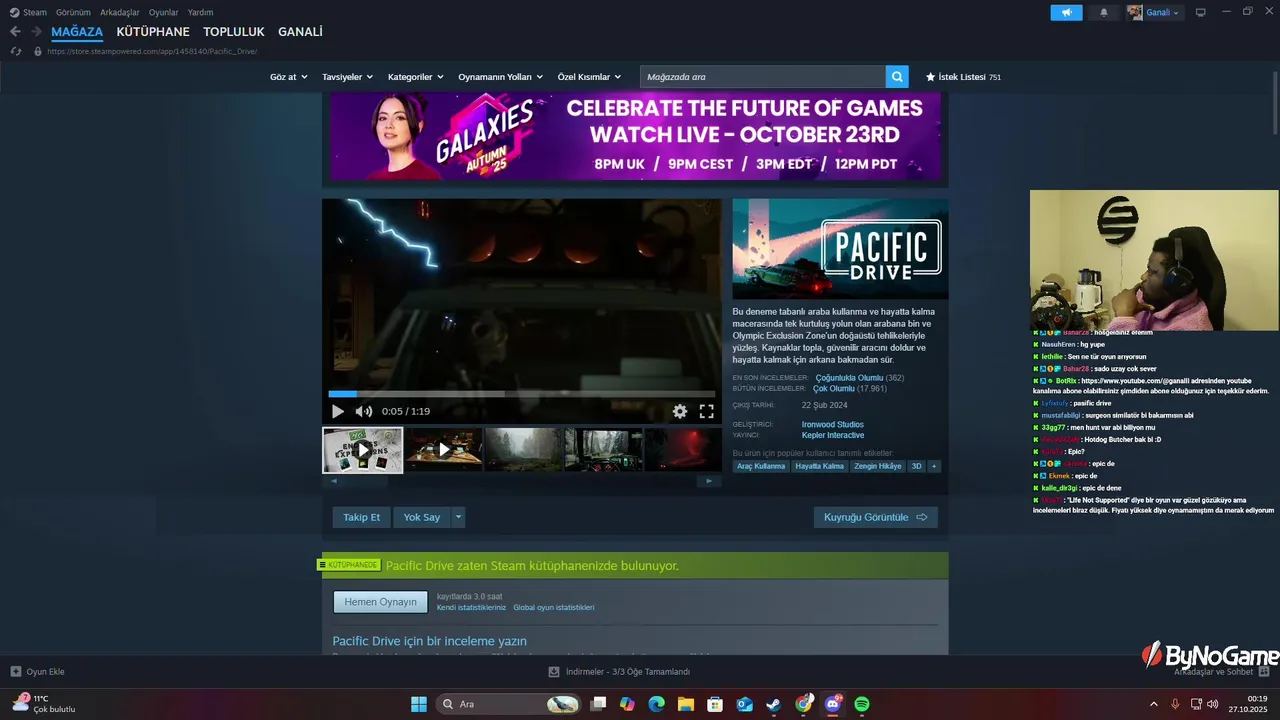Go back with the Steam back arrow
The height and width of the screenshot is (720, 1280).
coord(15,32)
